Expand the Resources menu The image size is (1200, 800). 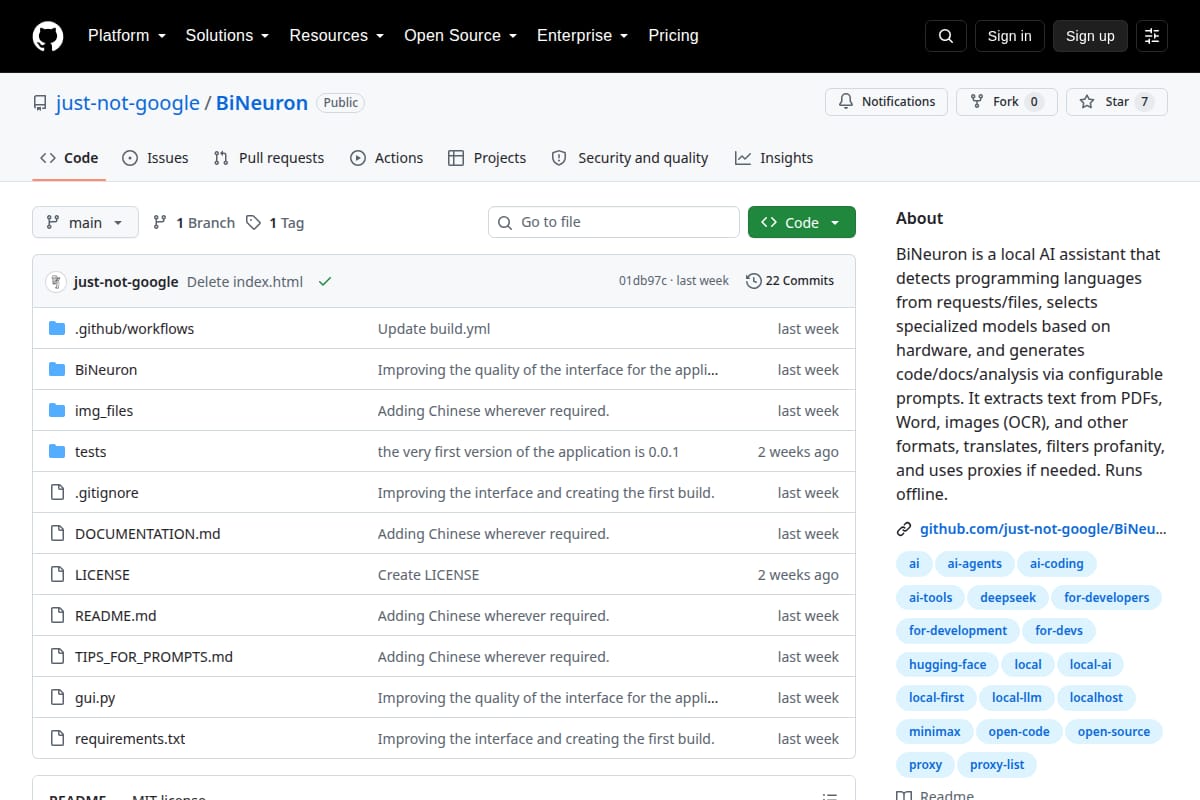pyautogui.click(x=337, y=36)
